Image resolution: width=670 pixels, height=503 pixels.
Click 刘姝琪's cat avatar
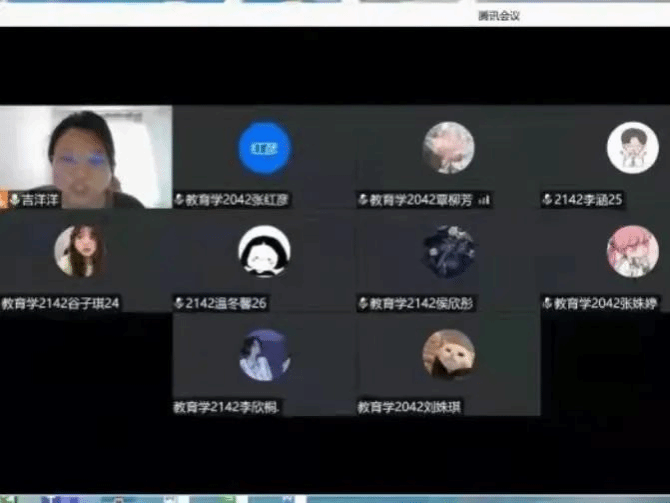448,354
